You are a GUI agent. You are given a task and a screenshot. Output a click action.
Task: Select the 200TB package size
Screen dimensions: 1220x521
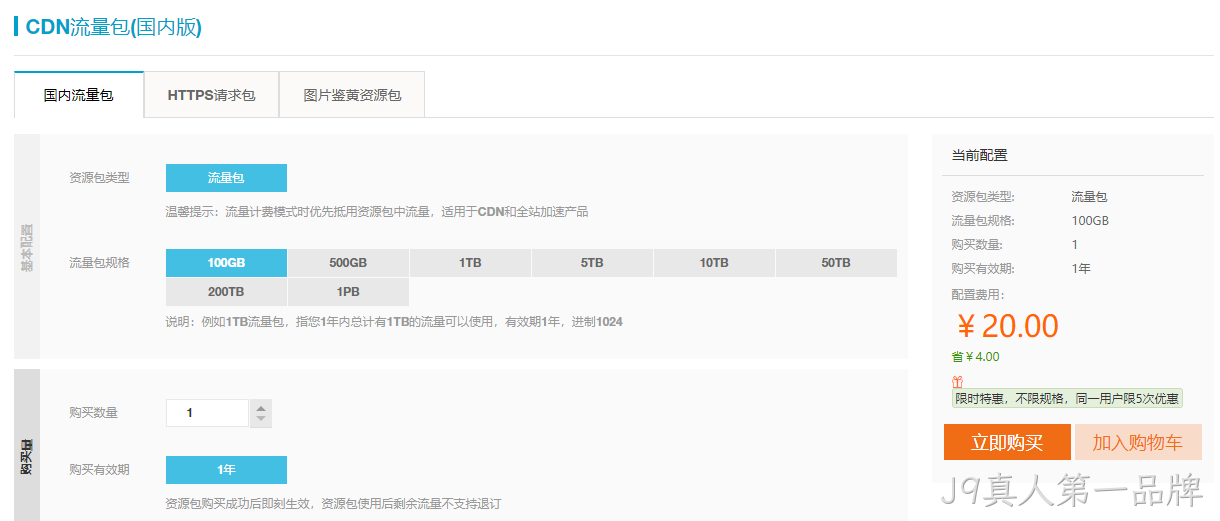coord(226,292)
